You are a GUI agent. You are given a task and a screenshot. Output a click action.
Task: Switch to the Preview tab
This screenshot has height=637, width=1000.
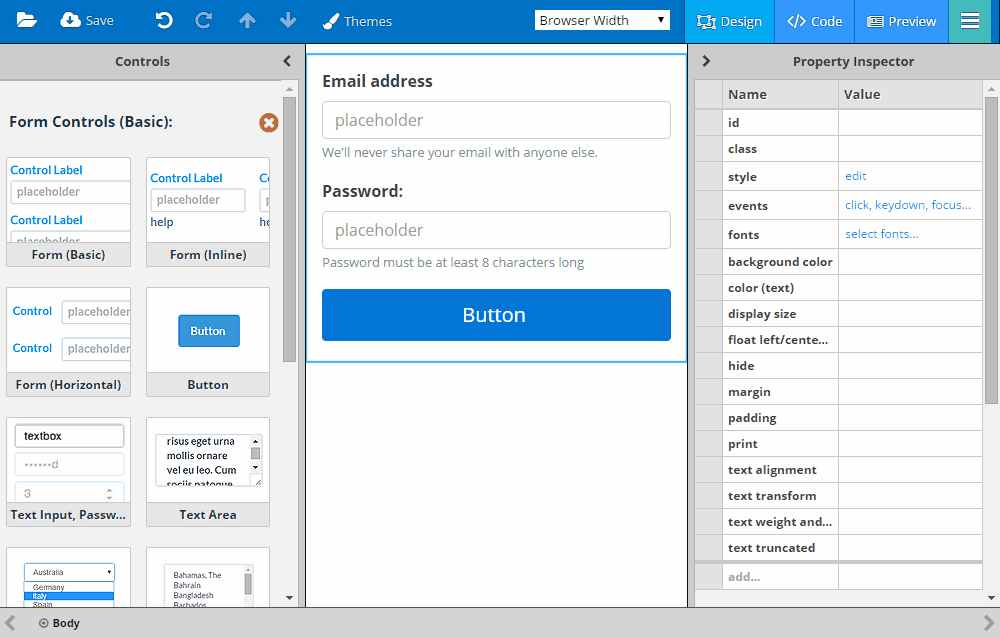point(901,21)
